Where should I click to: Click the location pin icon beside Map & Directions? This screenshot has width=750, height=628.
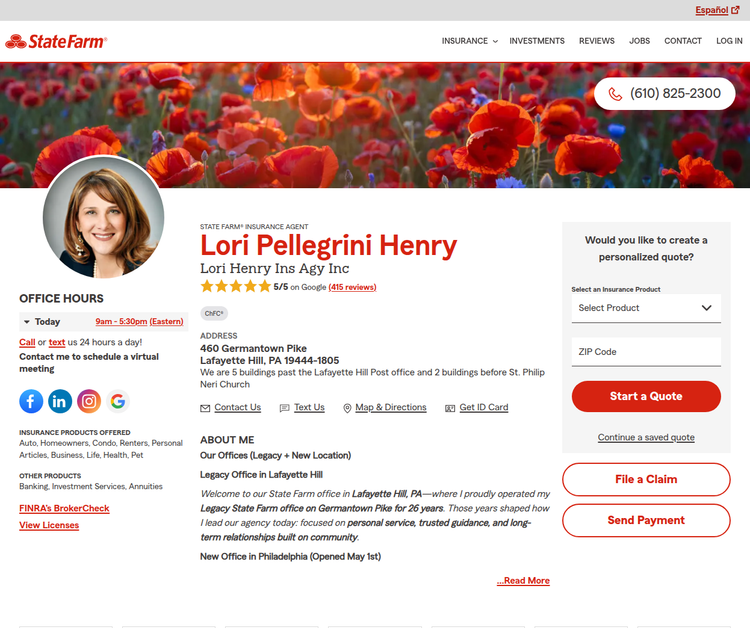[347, 408]
